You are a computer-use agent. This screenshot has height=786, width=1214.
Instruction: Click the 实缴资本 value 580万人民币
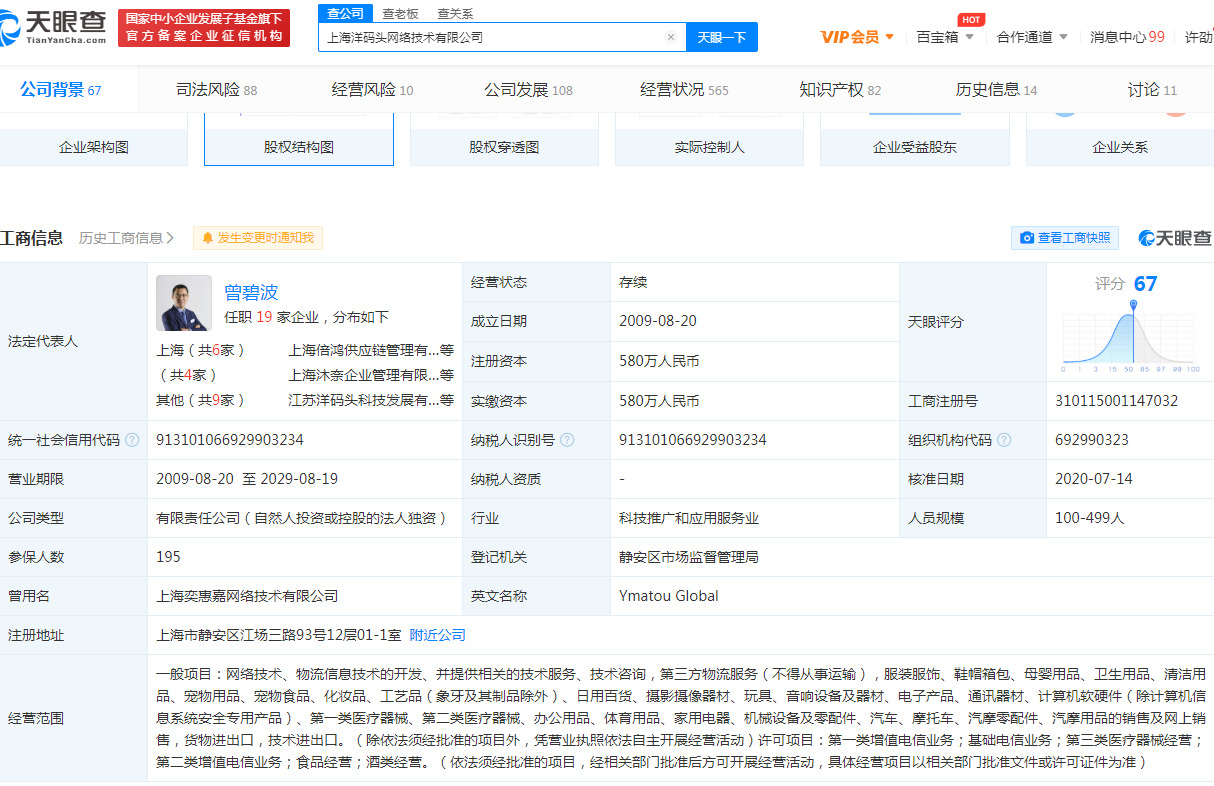(x=659, y=401)
